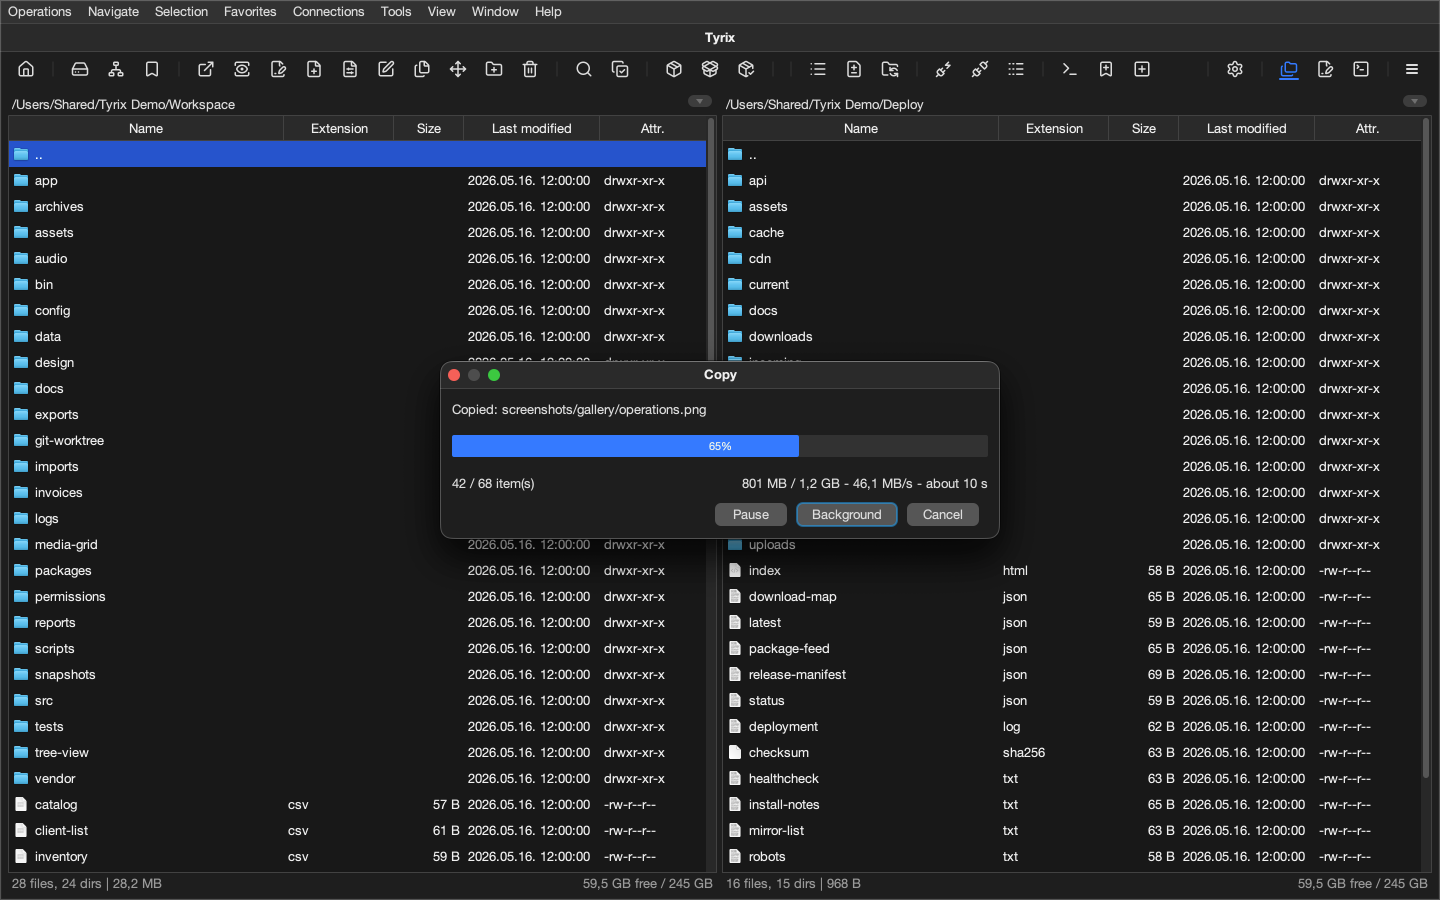Open the Navigate menu
1440x900 pixels.
113,11
